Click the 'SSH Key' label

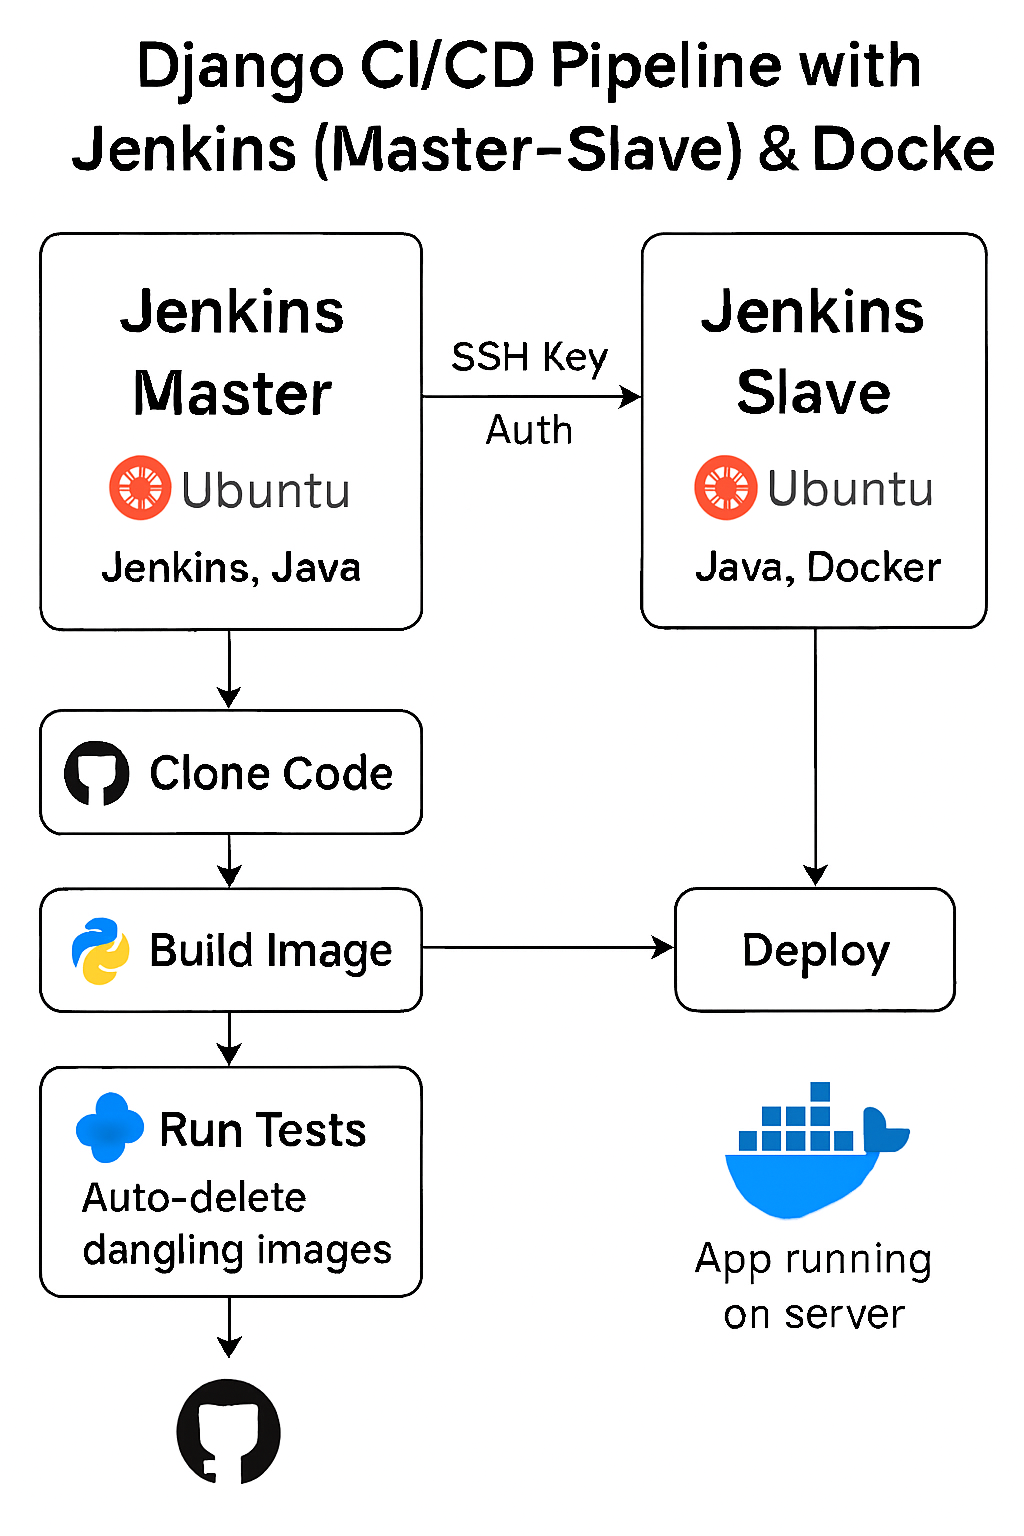529,358
